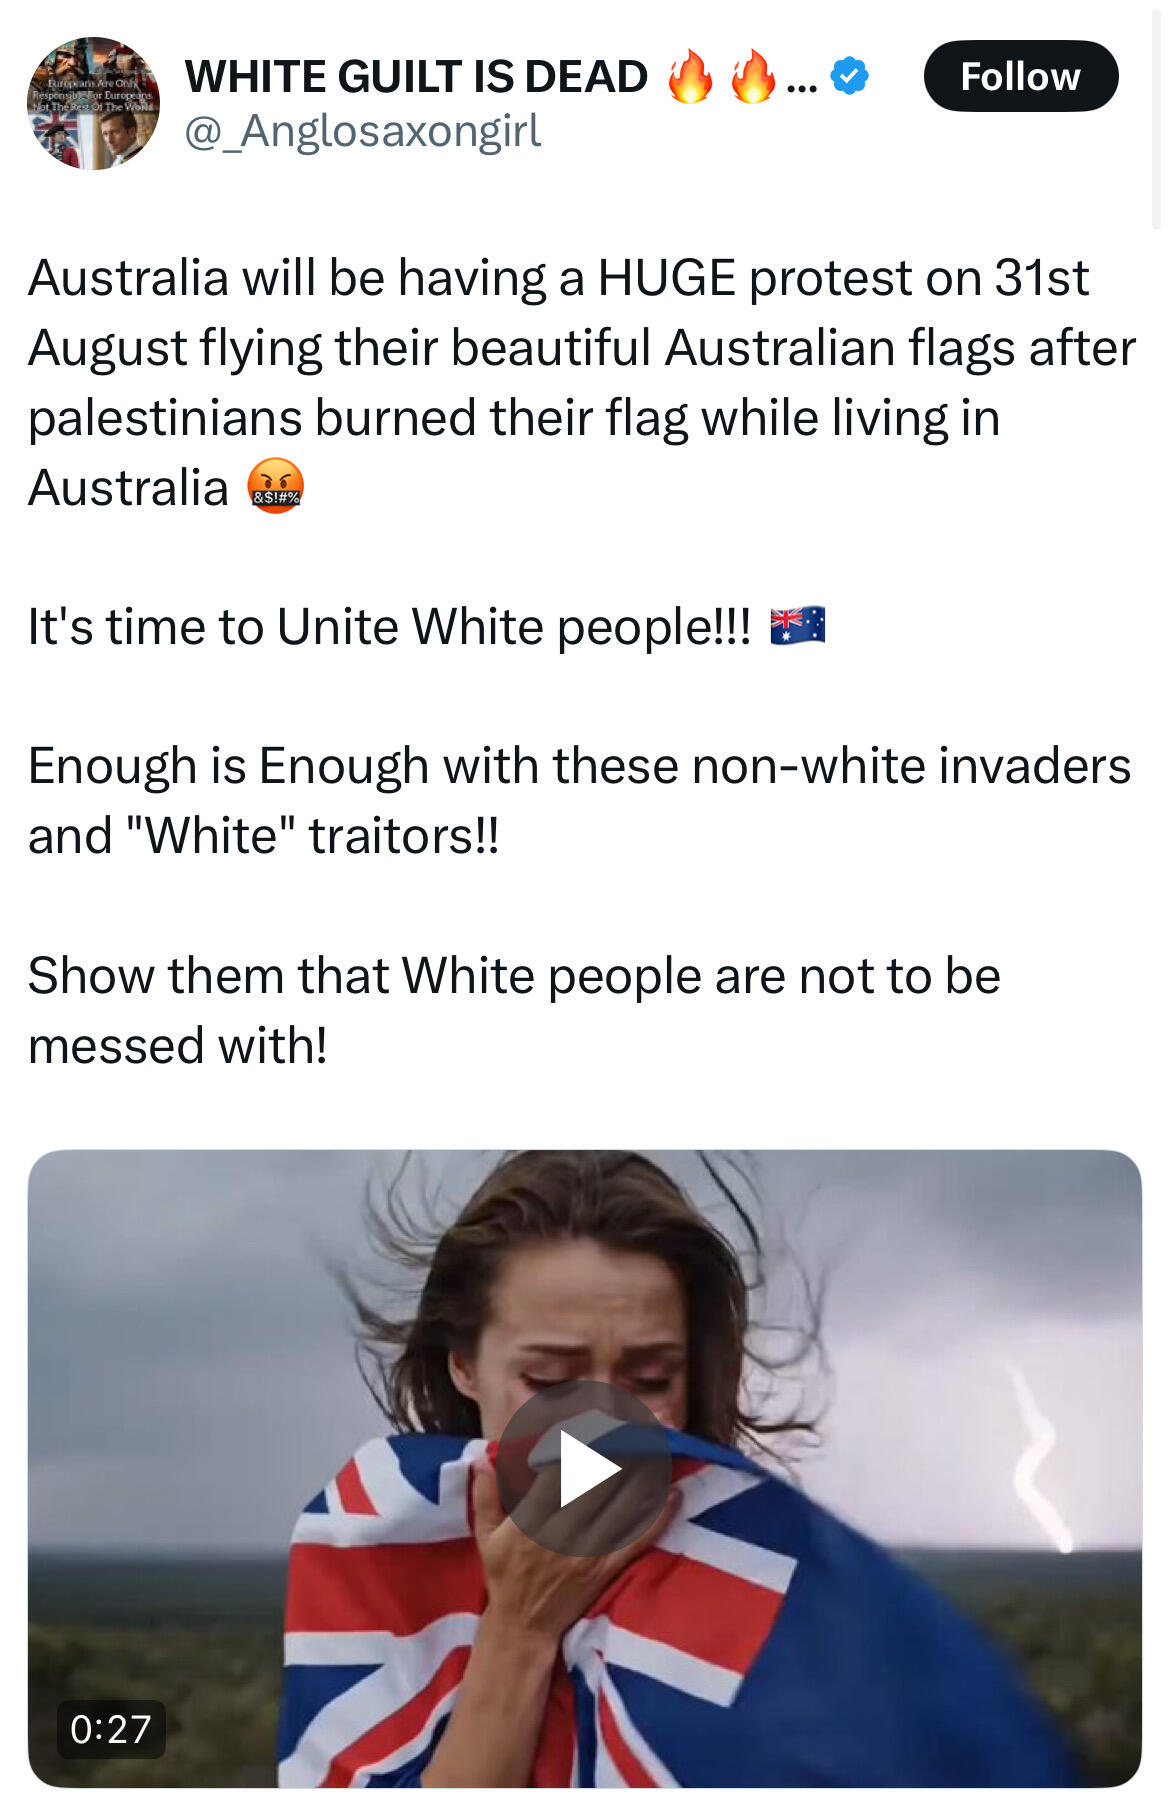Click the 0:27 video duration badge

(110, 1728)
